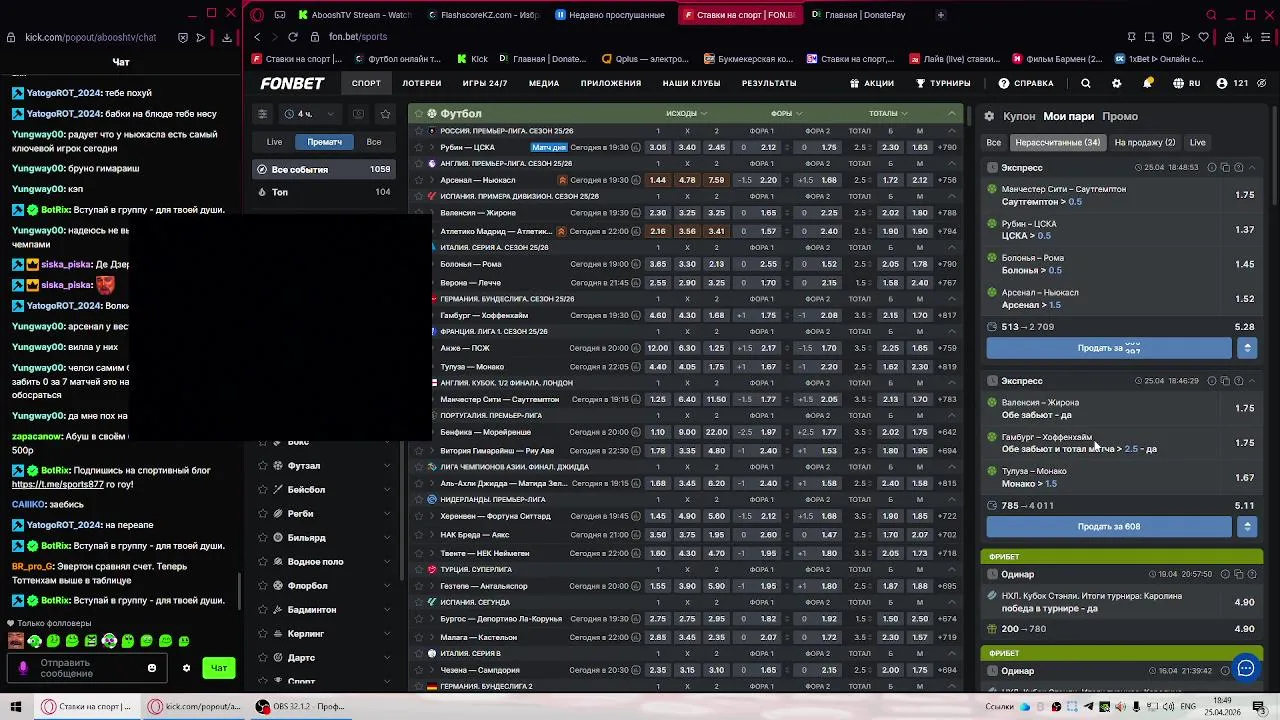Collapse the first Экспресс bet card
1280x720 pixels.
1252,168
